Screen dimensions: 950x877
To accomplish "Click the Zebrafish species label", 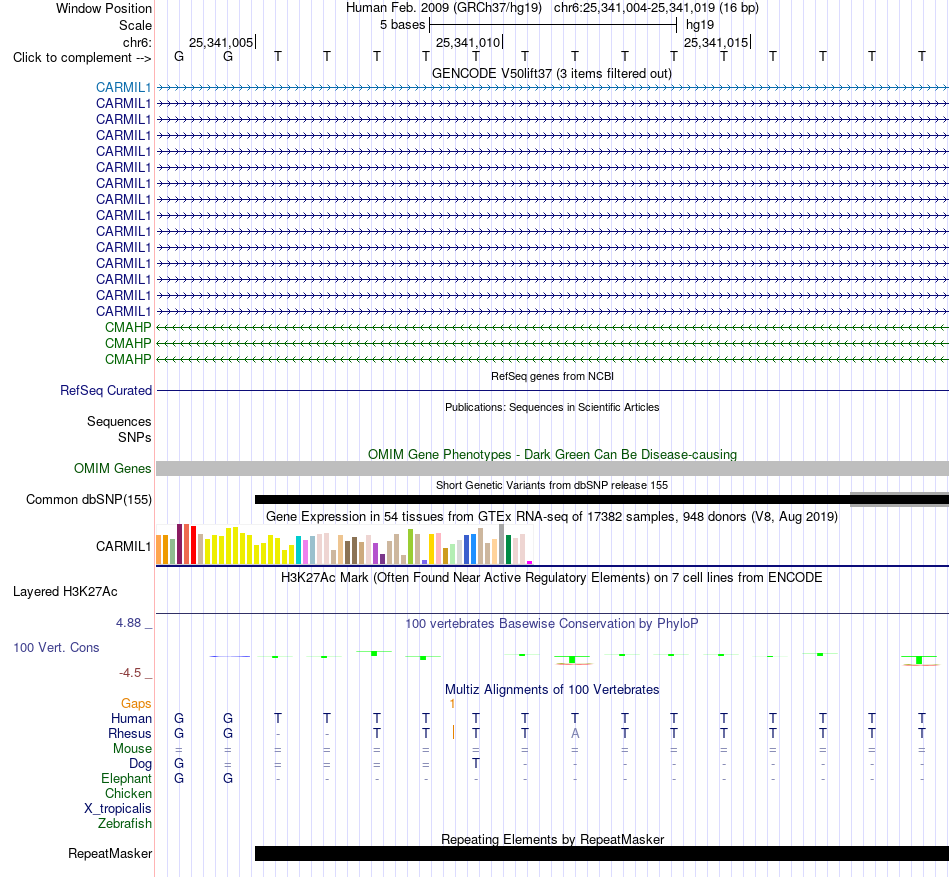I will (x=125, y=824).
